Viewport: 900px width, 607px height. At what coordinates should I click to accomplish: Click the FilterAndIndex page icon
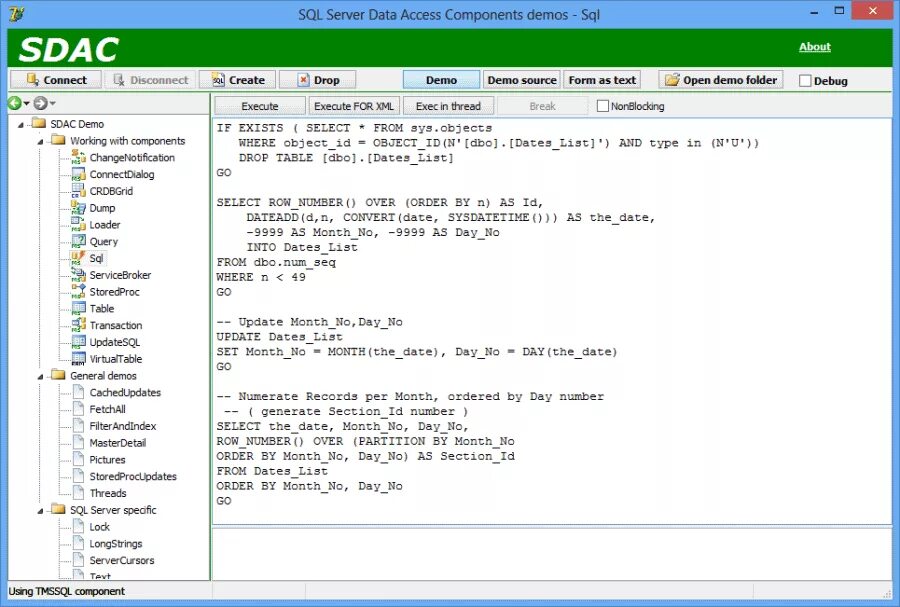coord(79,426)
